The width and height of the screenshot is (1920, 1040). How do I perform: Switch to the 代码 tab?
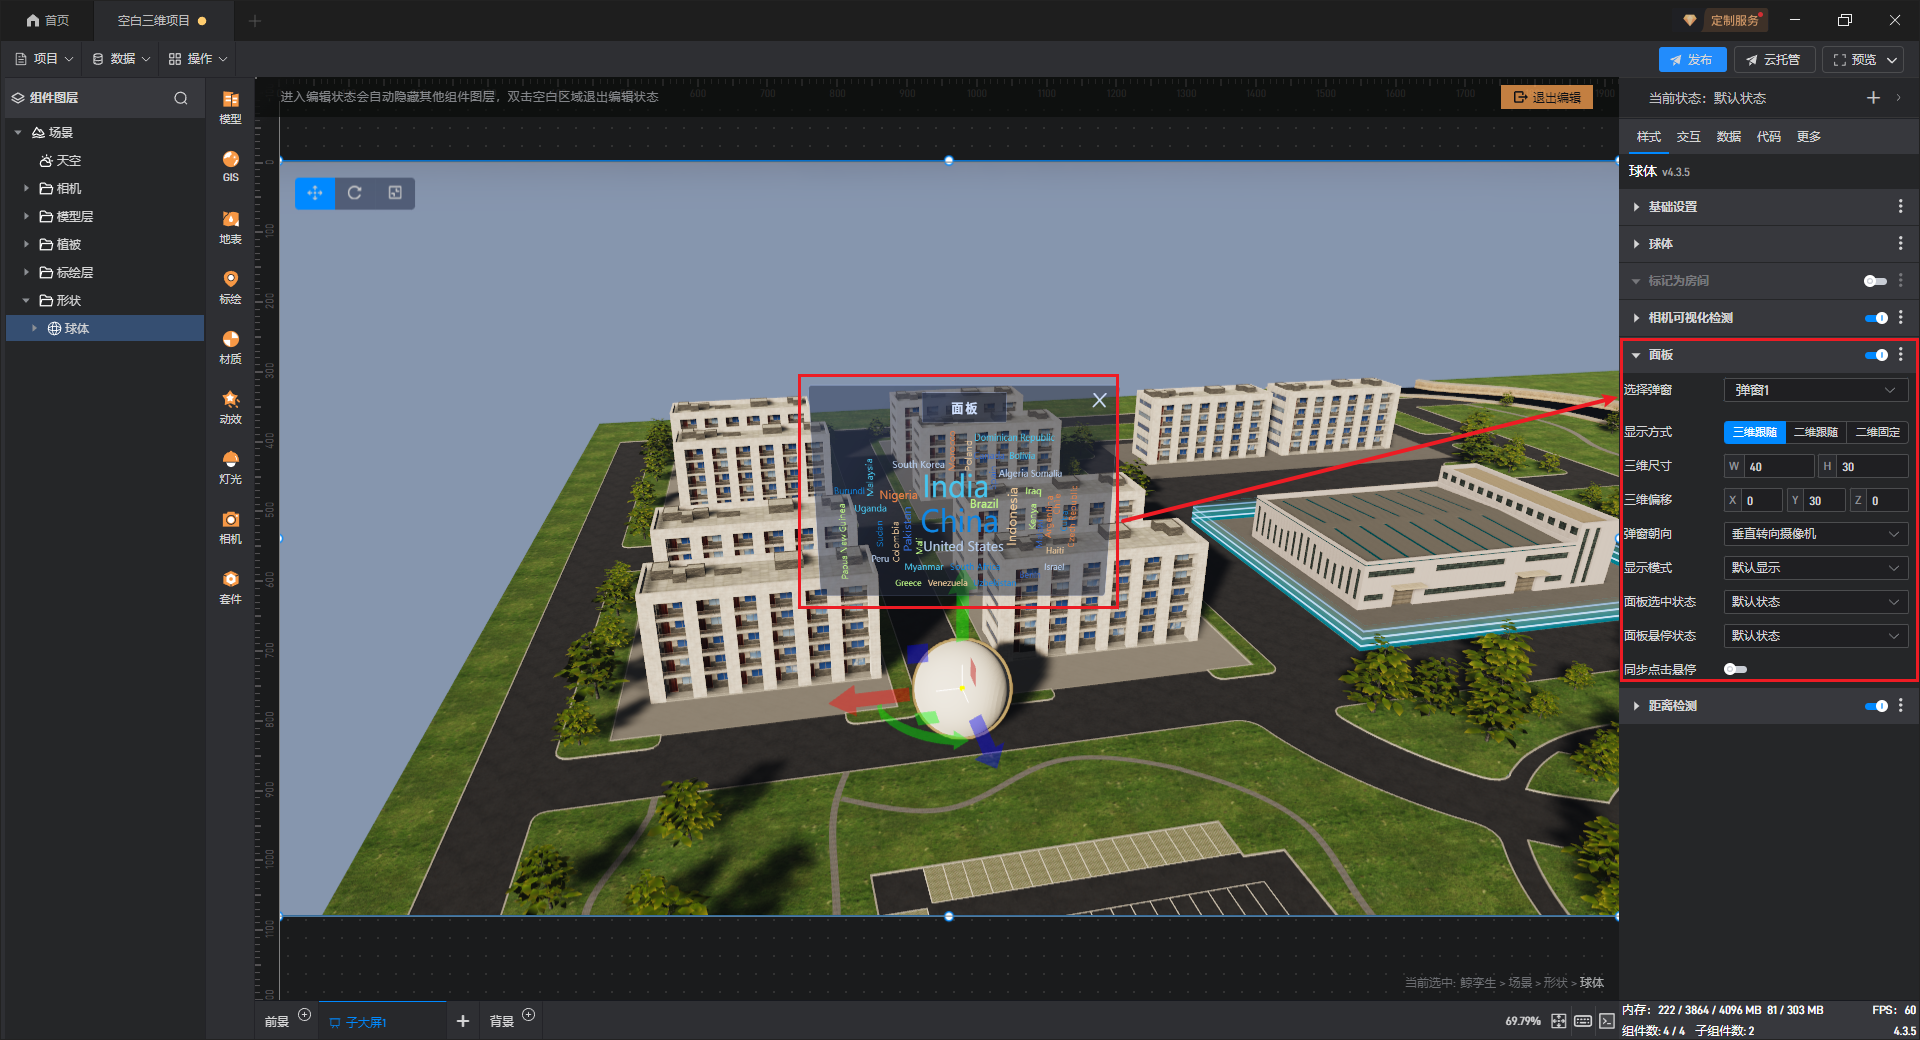point(1769,137)
